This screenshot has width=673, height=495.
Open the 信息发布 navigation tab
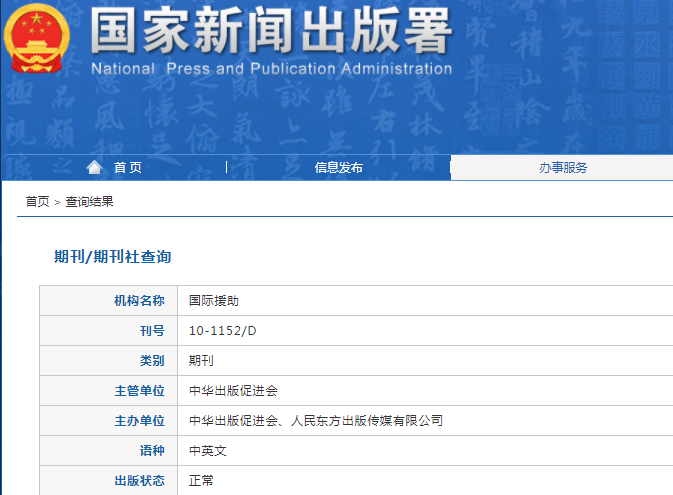click(339, 167)
